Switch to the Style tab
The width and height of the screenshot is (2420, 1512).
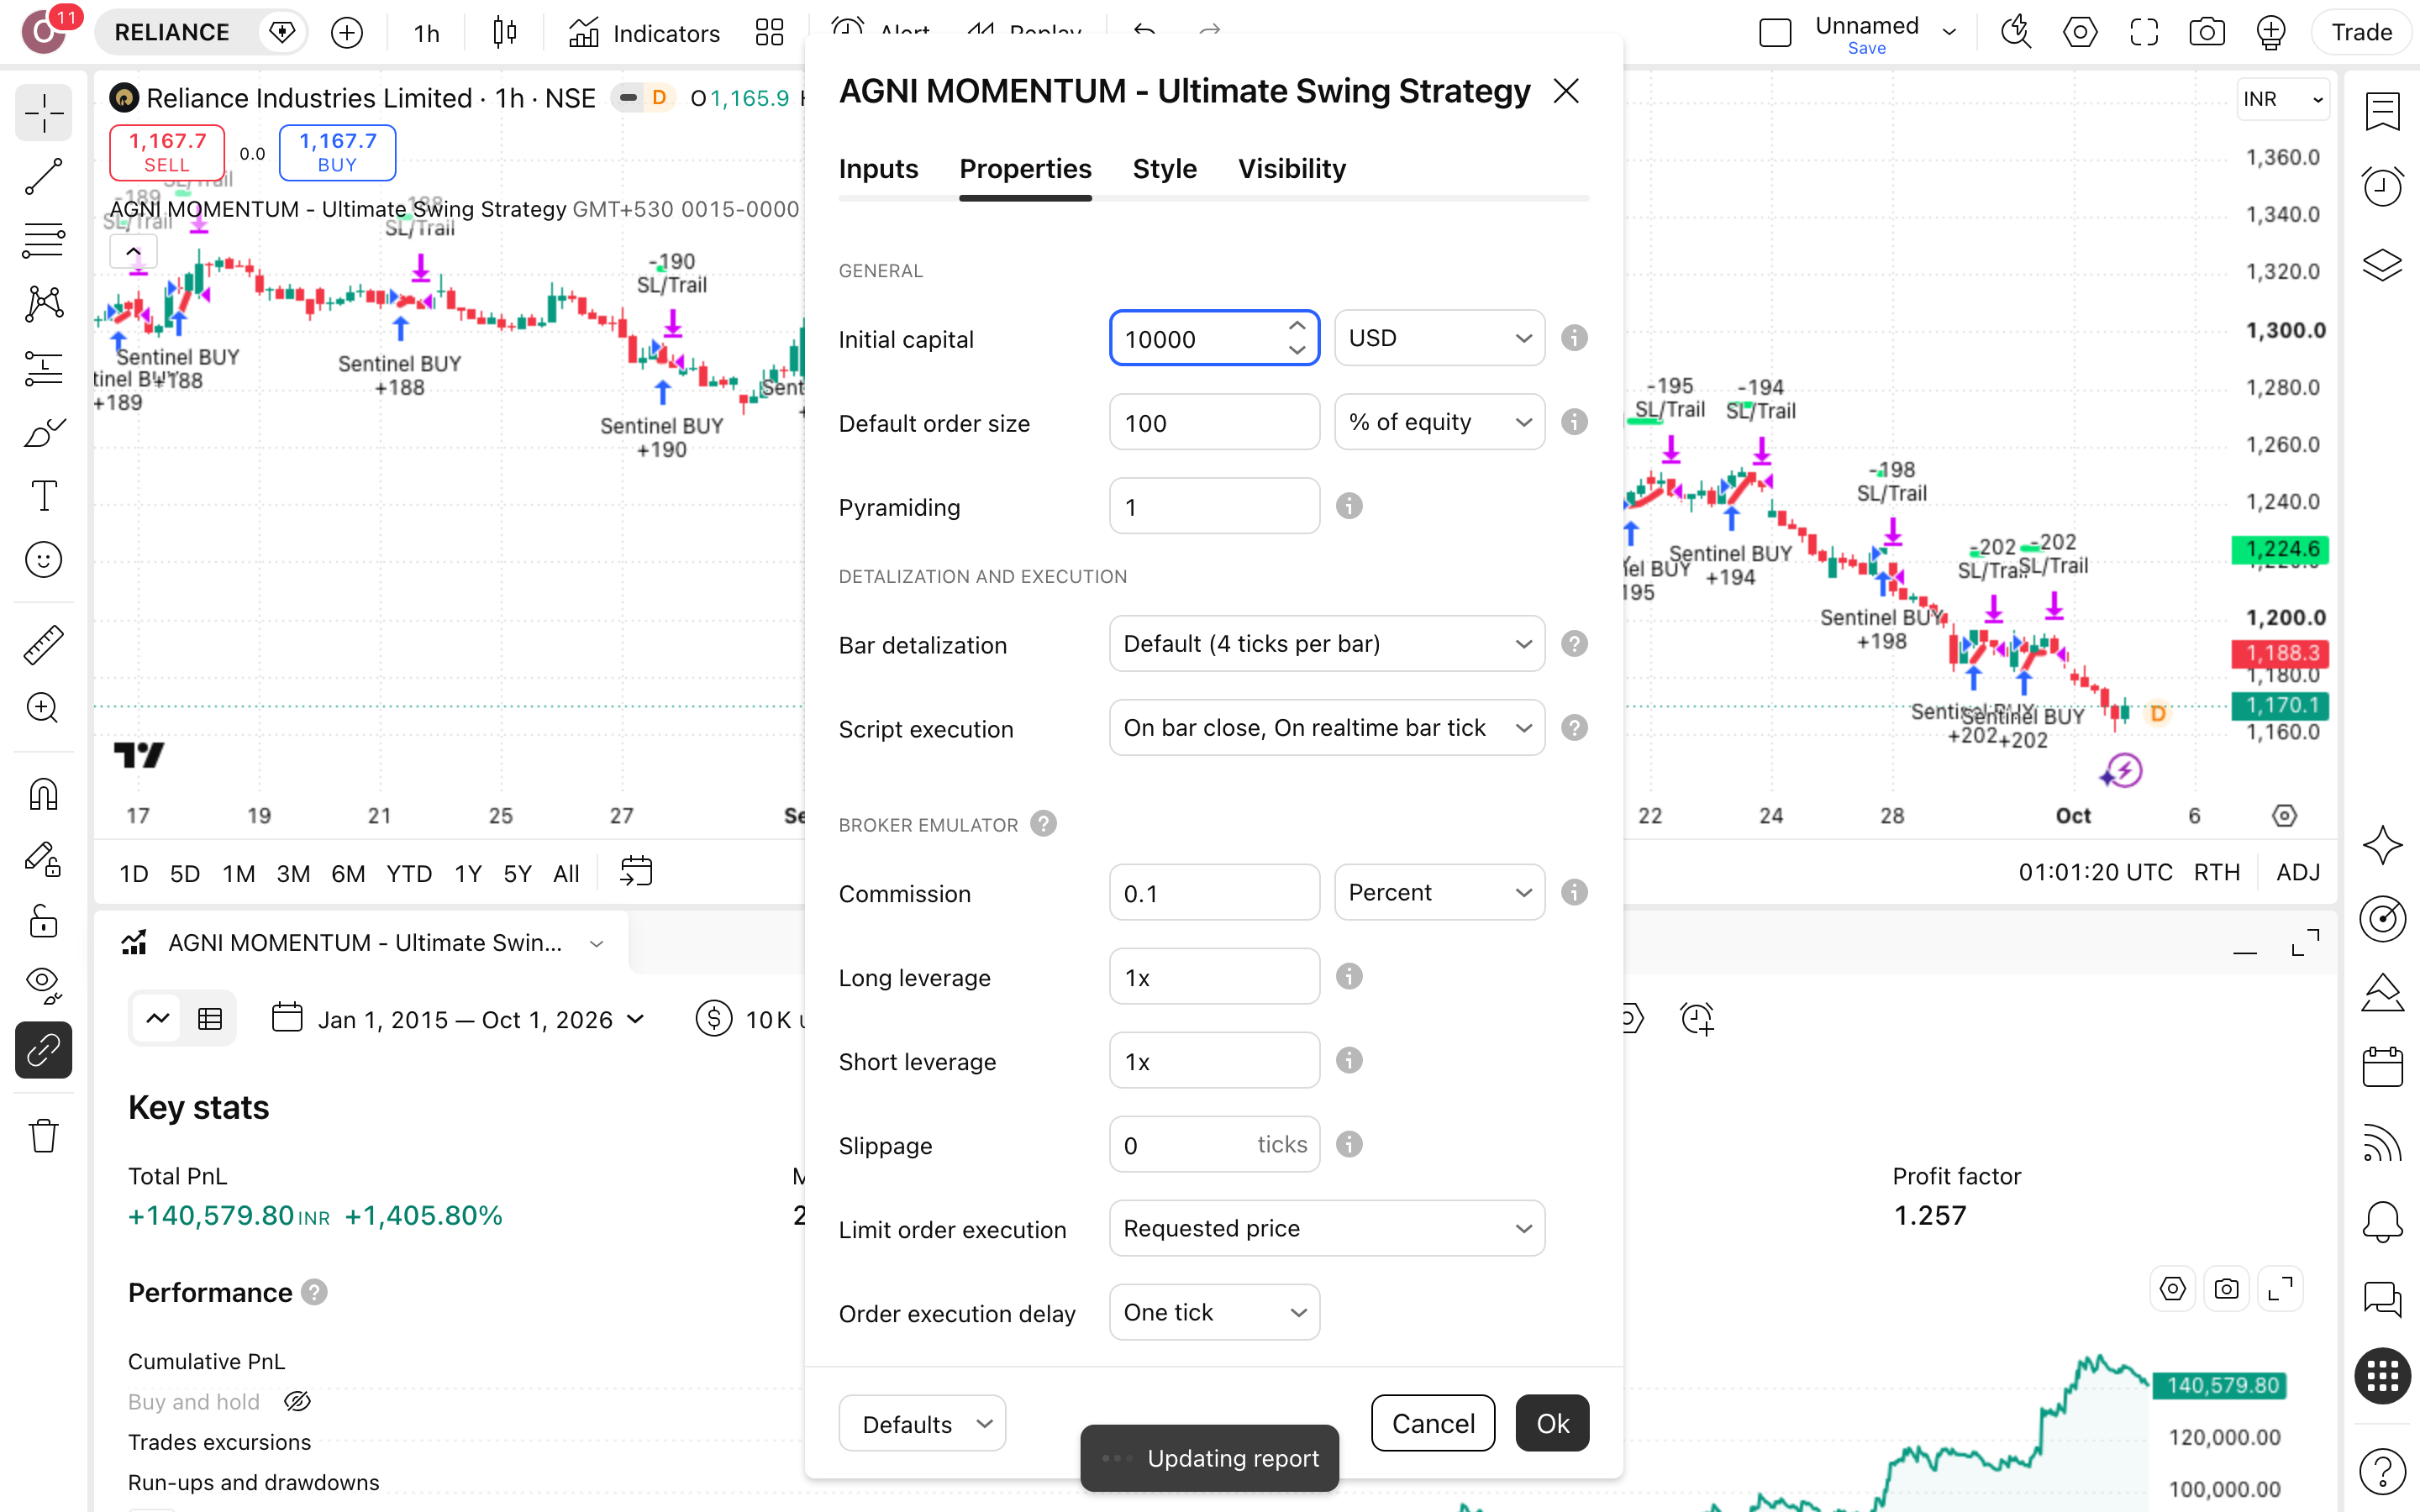pyautogui.click(x=1164, y=169)
